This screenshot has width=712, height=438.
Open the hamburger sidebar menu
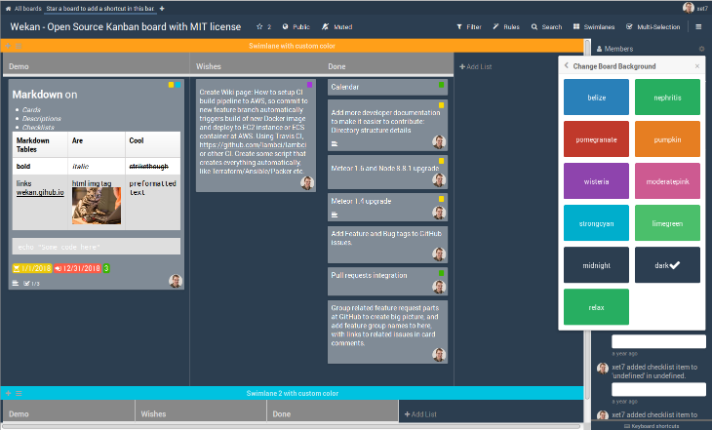pos(698,27)
